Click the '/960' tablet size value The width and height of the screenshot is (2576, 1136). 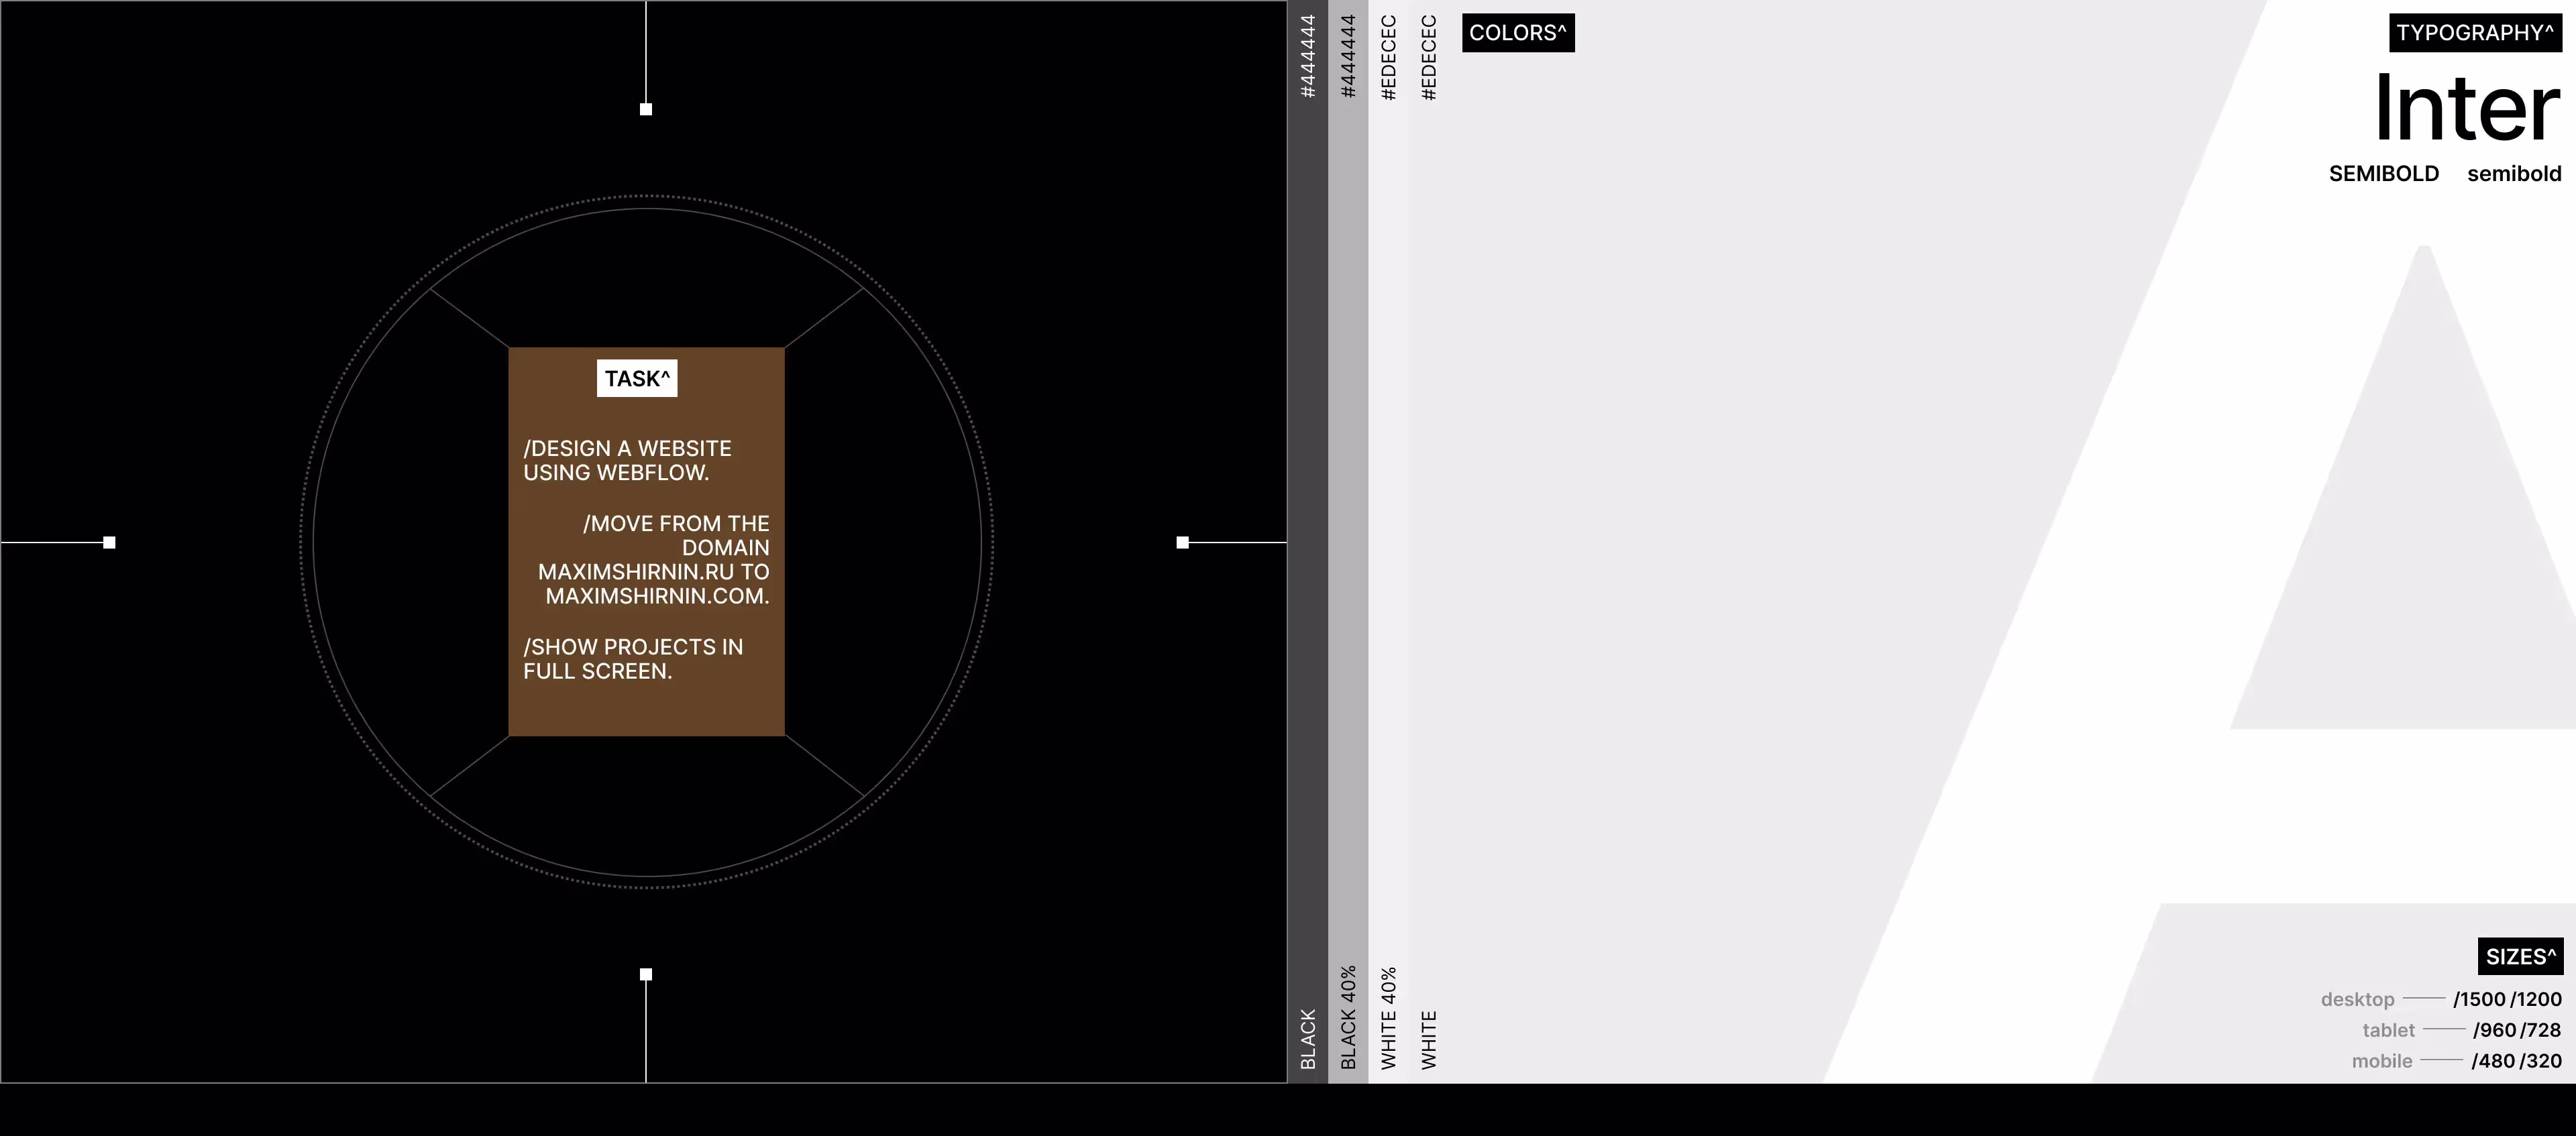(x=2494, y=1030)
